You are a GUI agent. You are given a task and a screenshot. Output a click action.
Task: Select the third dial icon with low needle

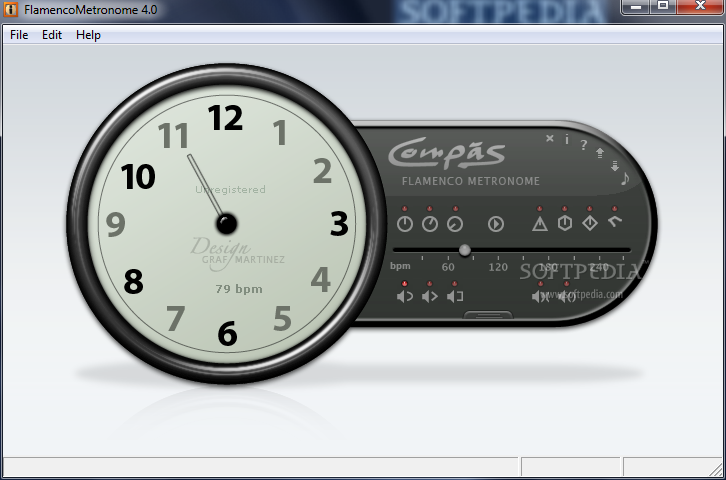455,224
